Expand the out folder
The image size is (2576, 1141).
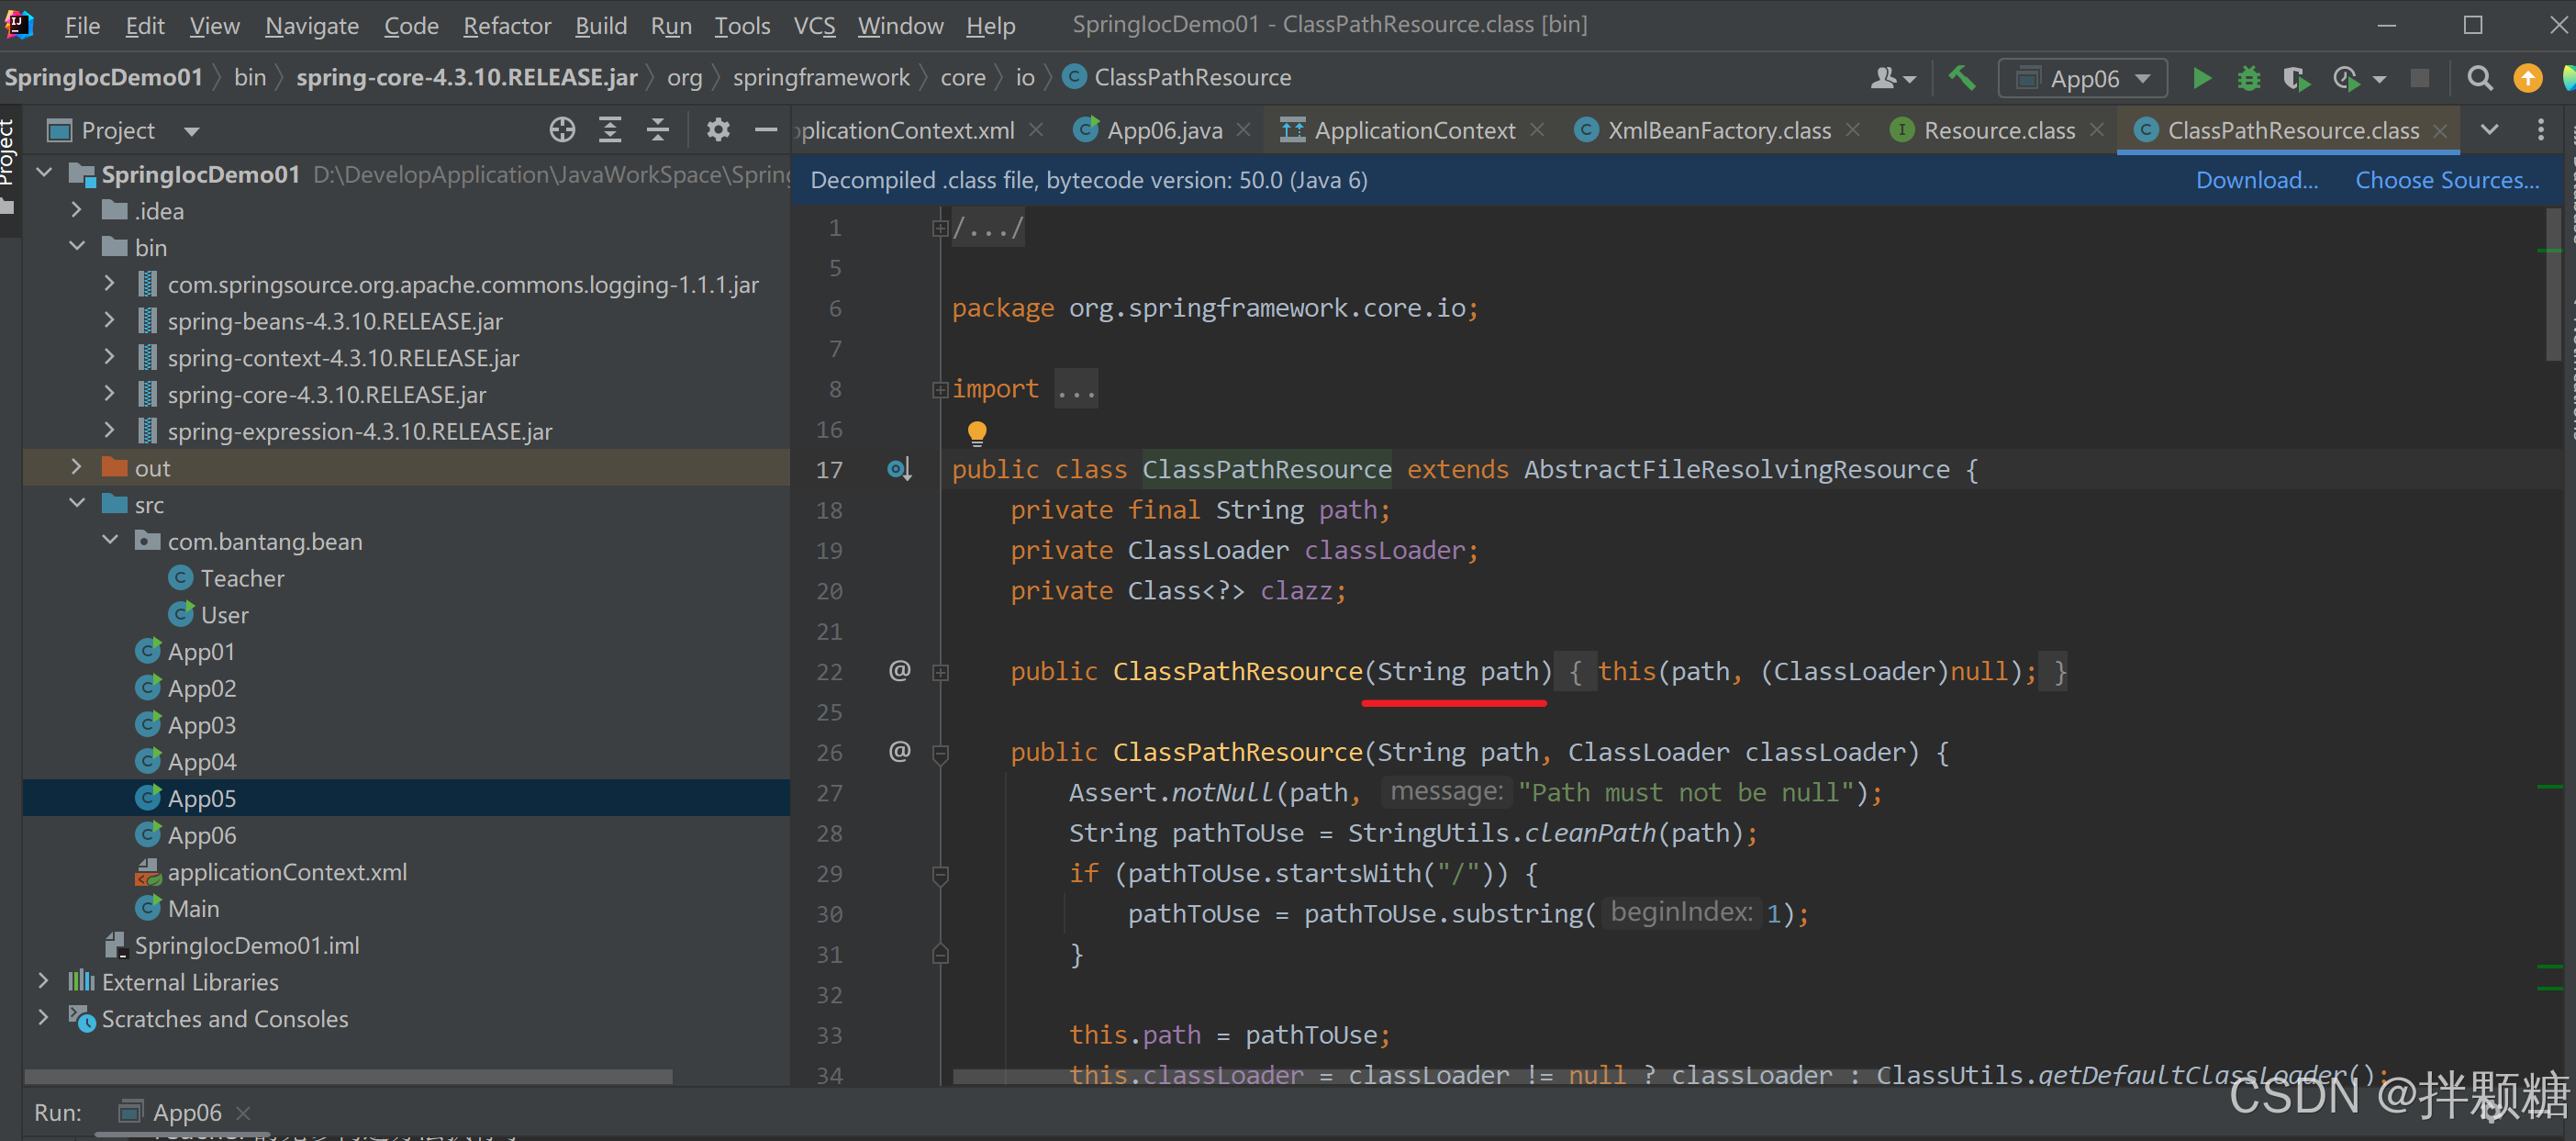click(x=77, y=467)
